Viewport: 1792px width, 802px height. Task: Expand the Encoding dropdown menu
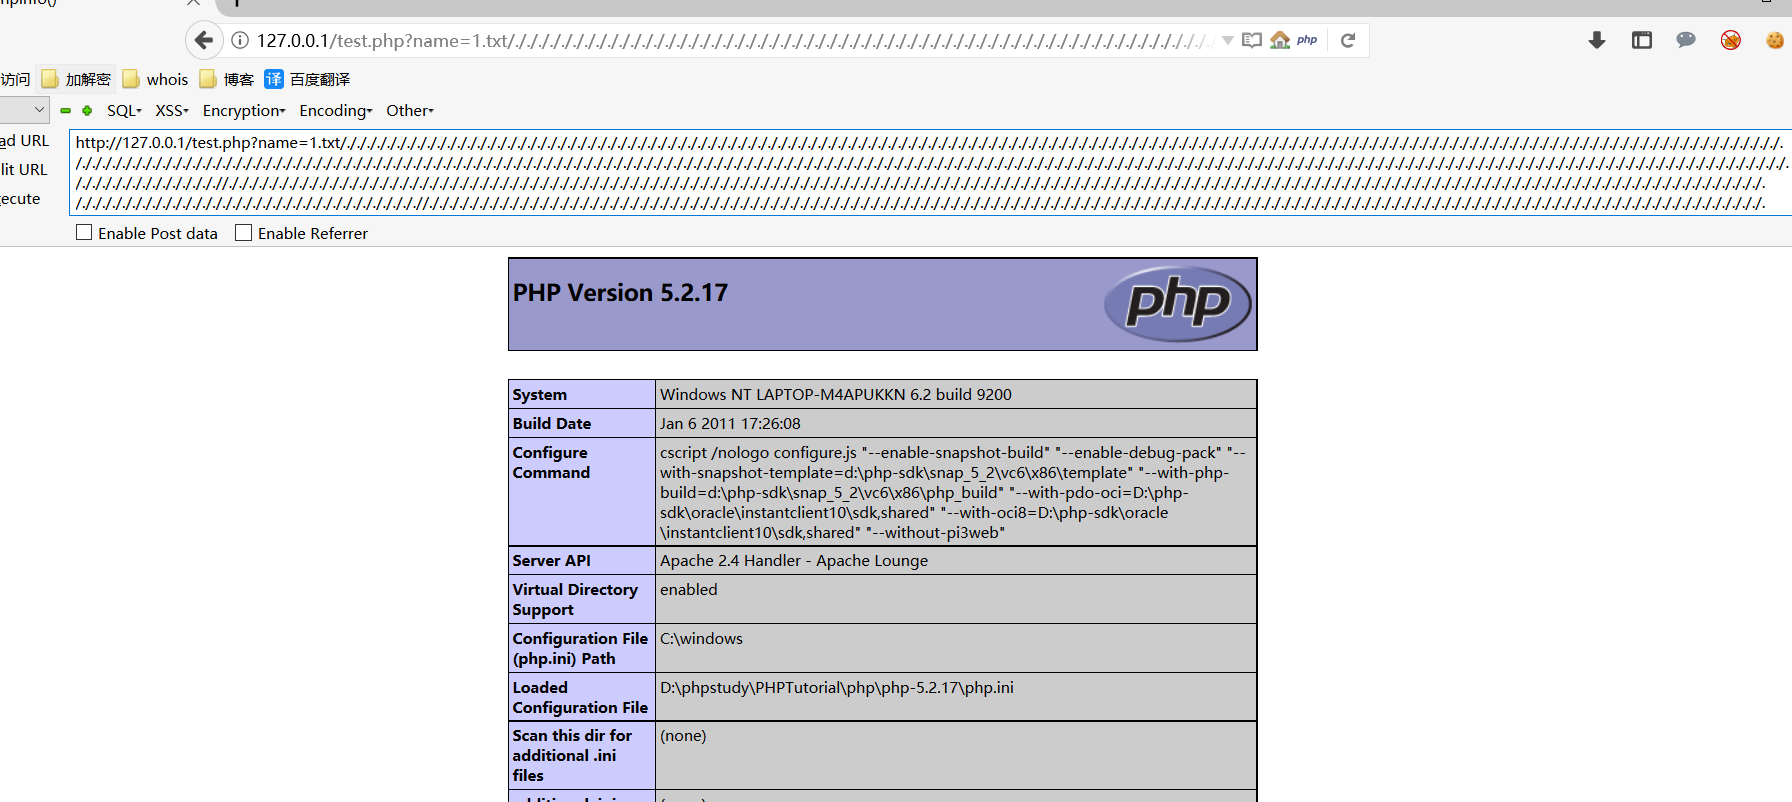[x=336, y=111]
